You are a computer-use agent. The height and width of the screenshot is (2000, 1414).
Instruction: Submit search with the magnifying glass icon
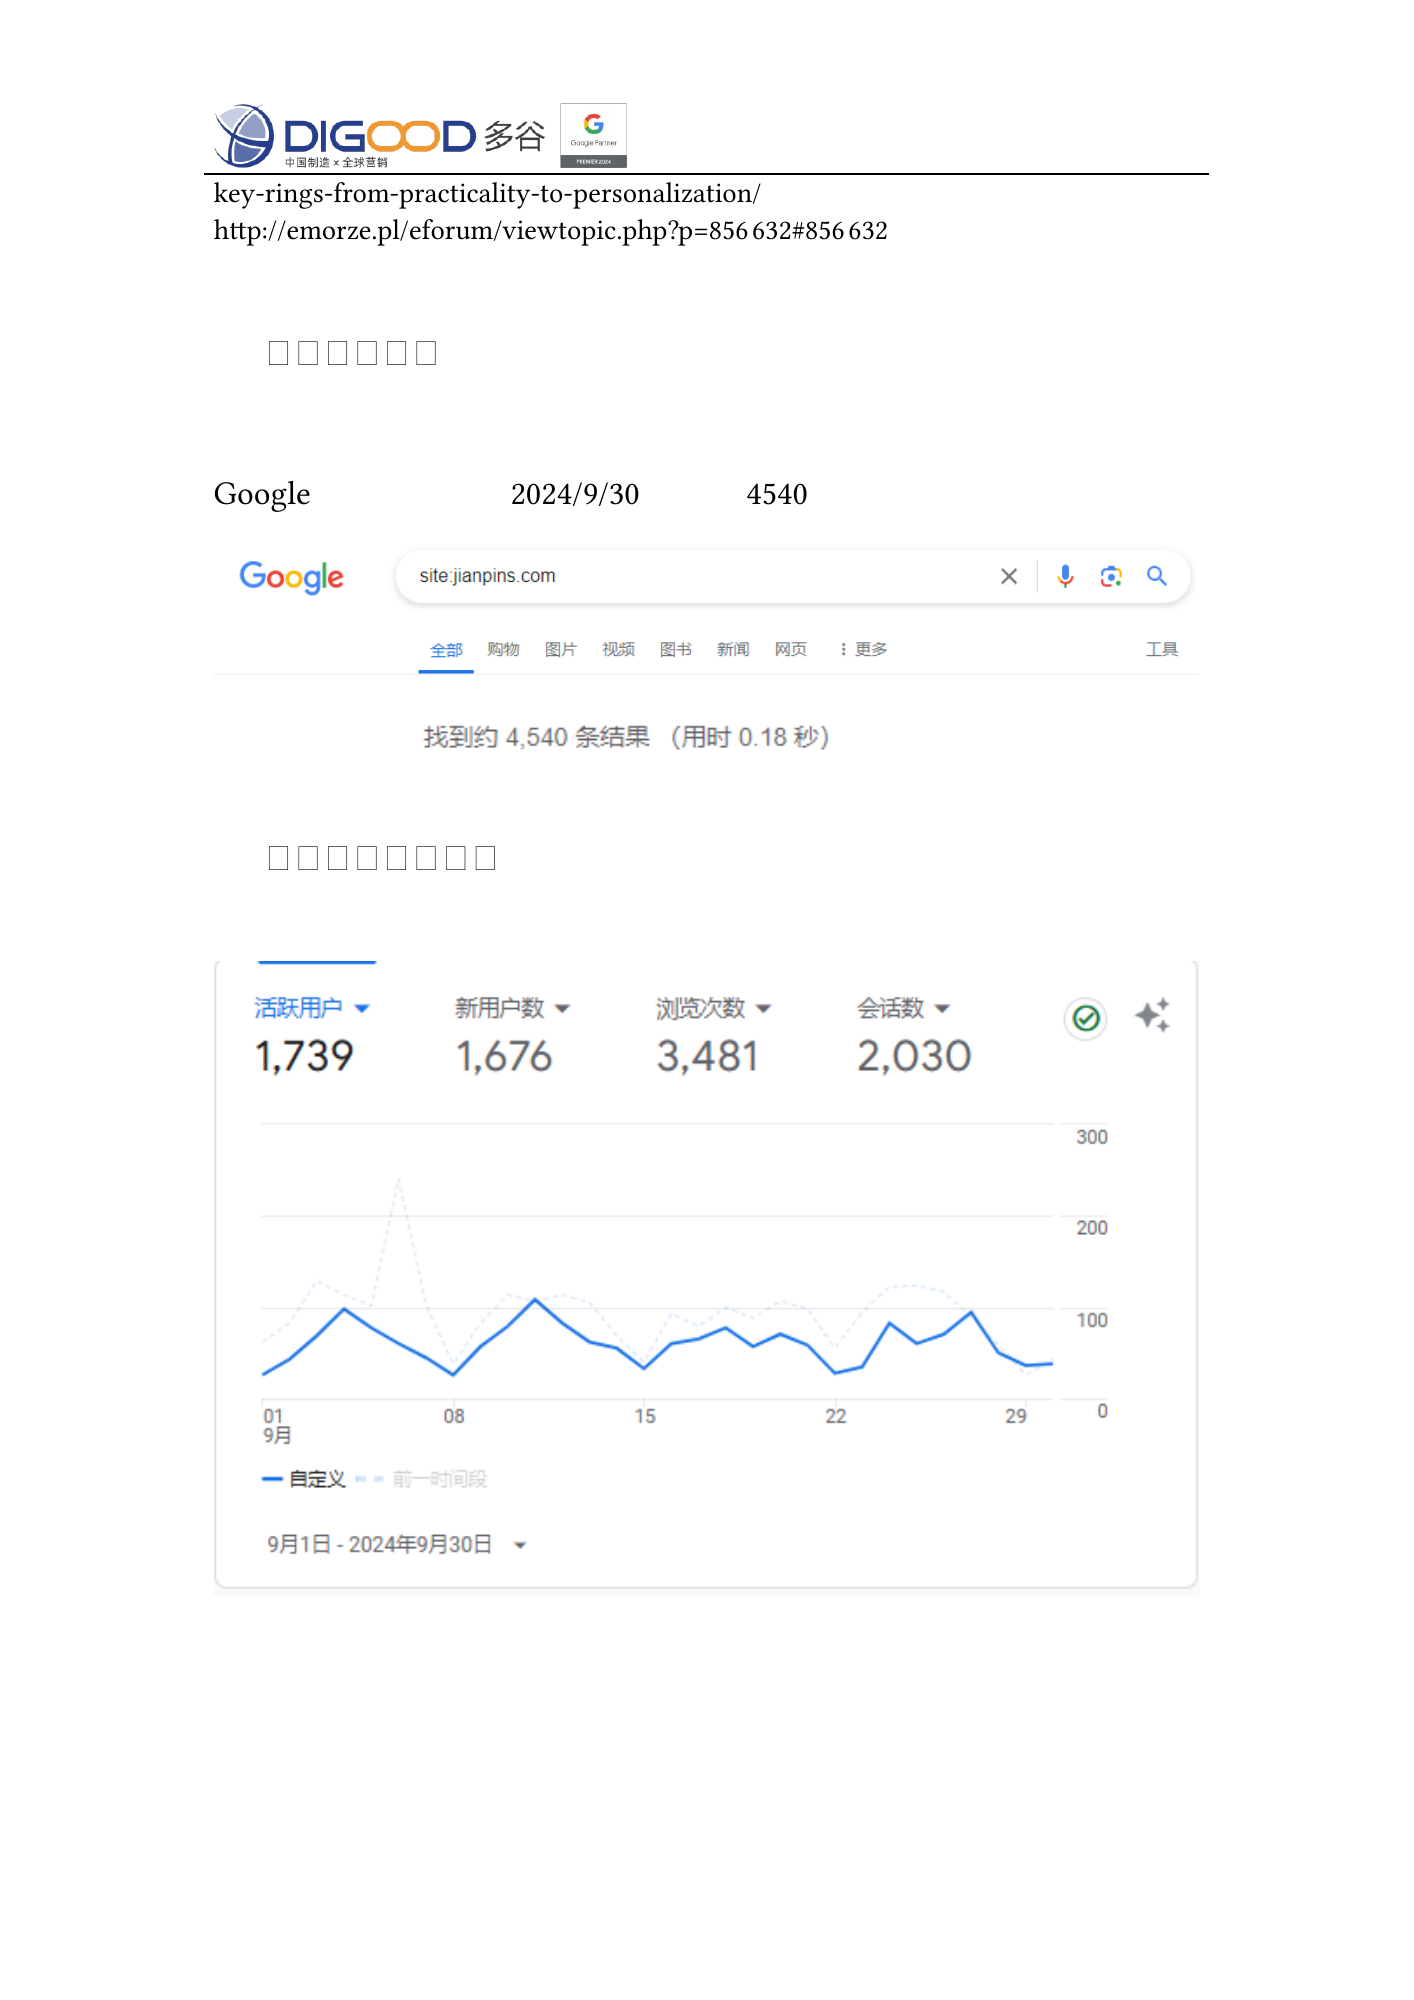coord(1157,576)
